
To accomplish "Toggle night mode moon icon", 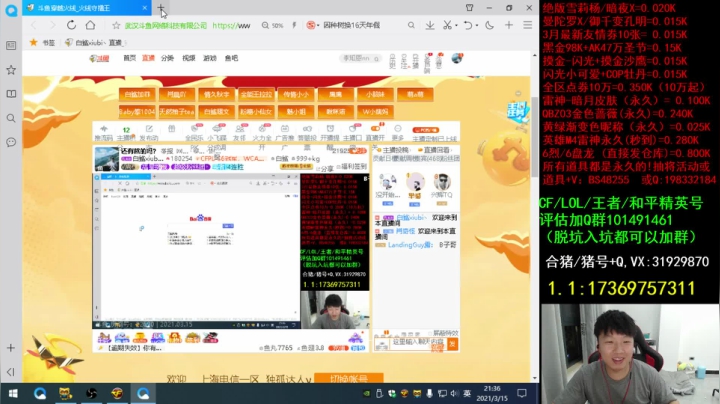I will 489,25.
